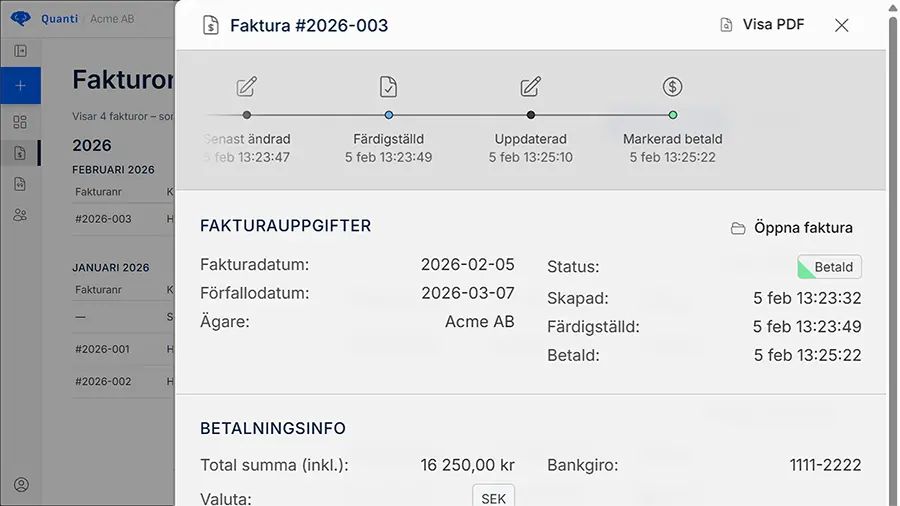Click the Quanti breadcrumb link
The image size is (900, 506).
pos(59,18)
